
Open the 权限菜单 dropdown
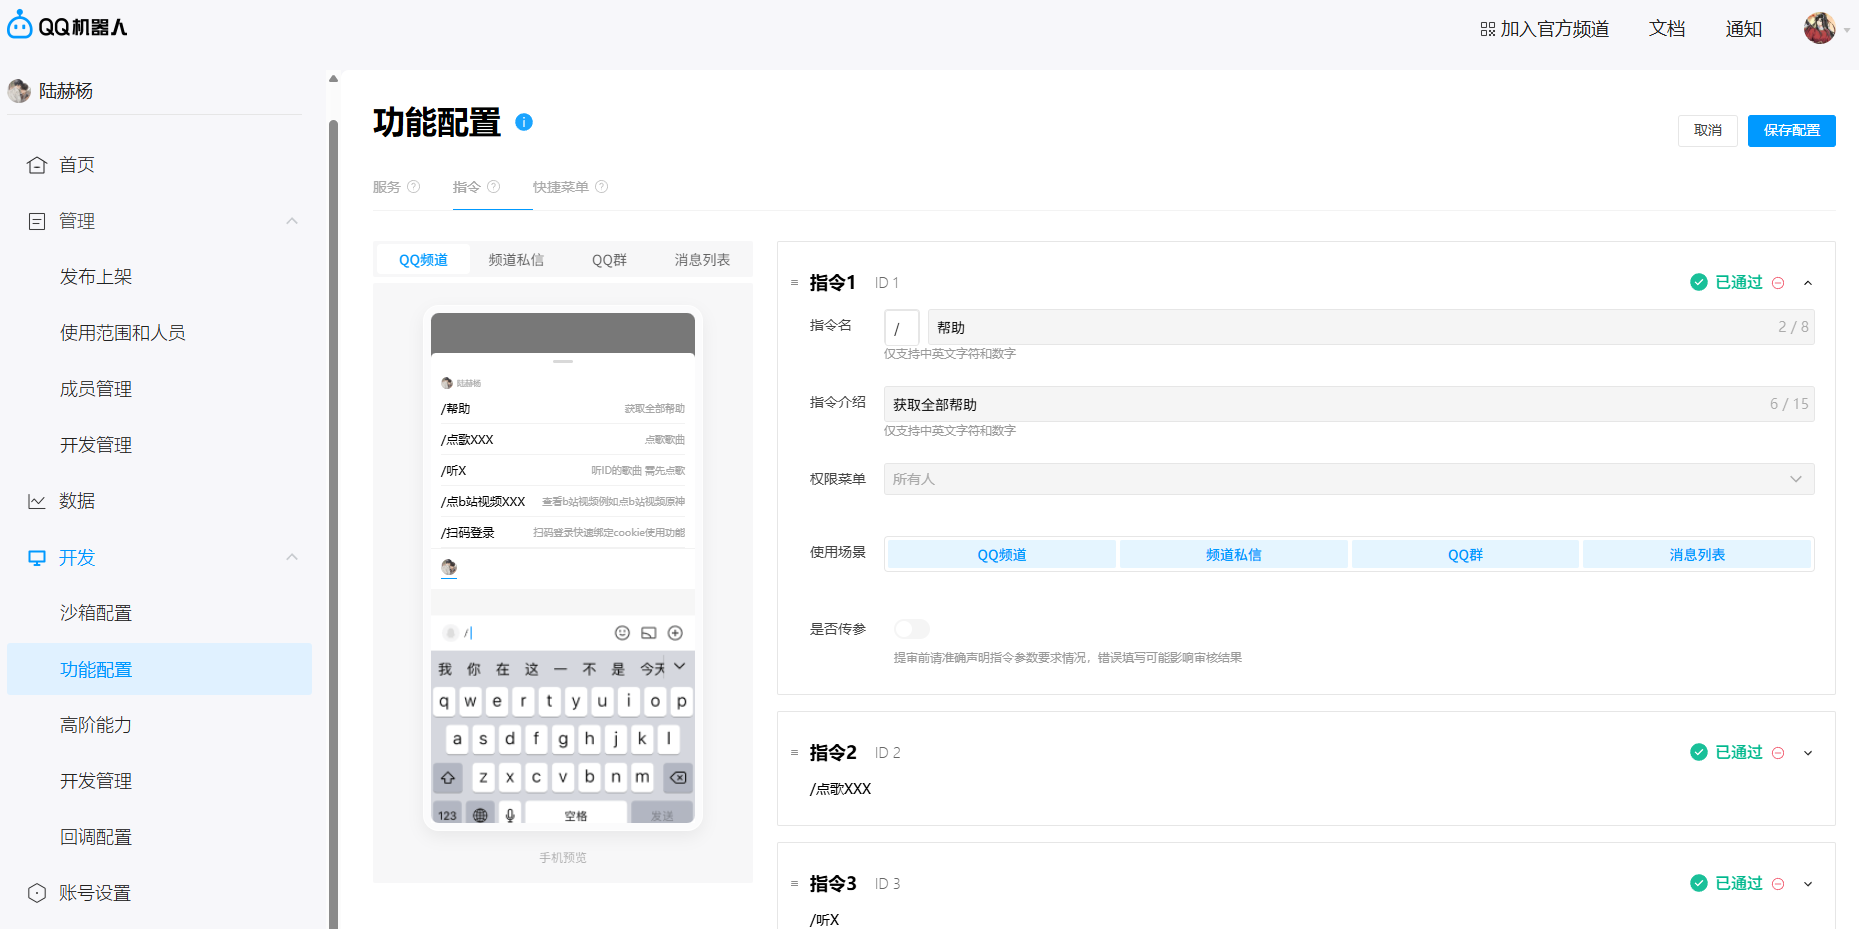tap(1348, 479)
